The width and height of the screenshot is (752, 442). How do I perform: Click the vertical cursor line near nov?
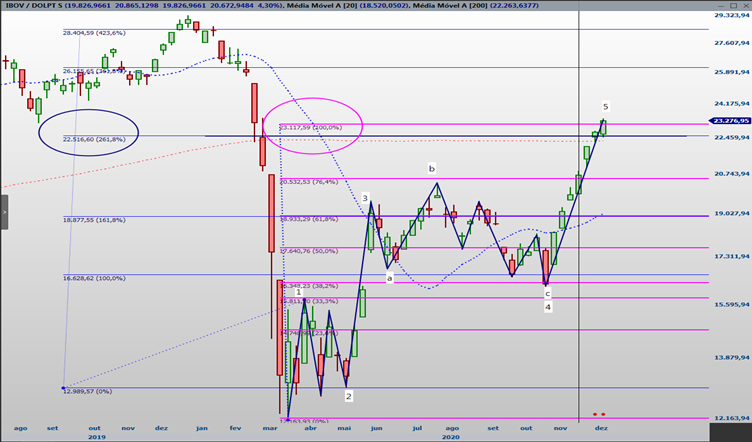click(x=579, y=216)
